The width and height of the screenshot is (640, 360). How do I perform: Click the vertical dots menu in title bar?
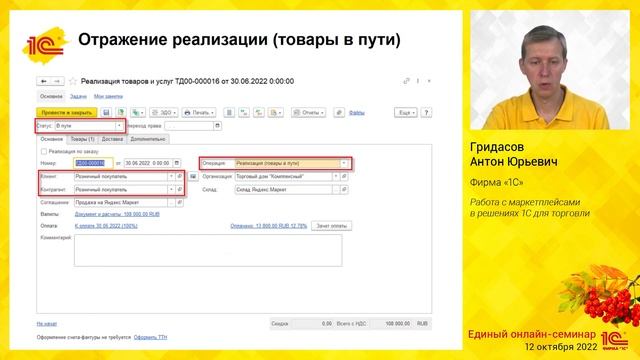point(418,81)
